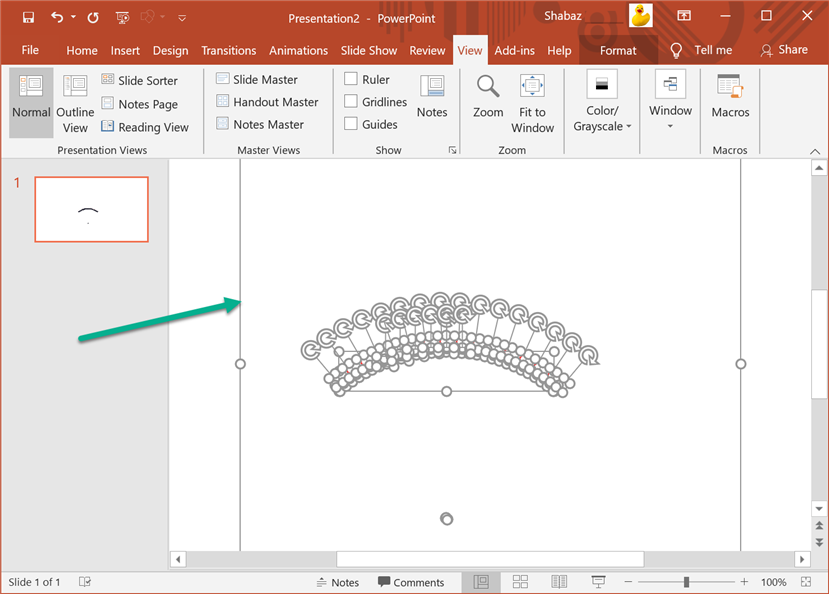Open the Macros button
The image size is (829, 594).
[730, 97]
